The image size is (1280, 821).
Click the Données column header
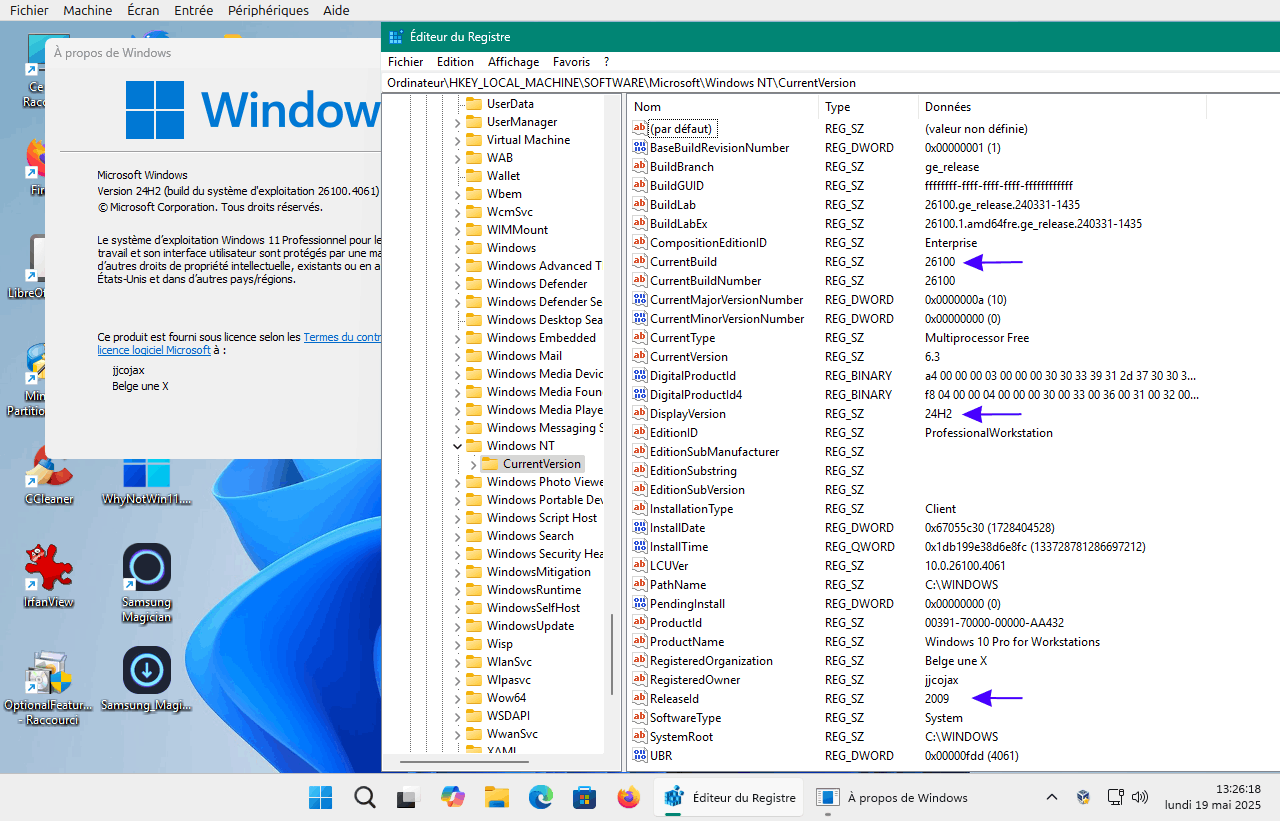1062,107
